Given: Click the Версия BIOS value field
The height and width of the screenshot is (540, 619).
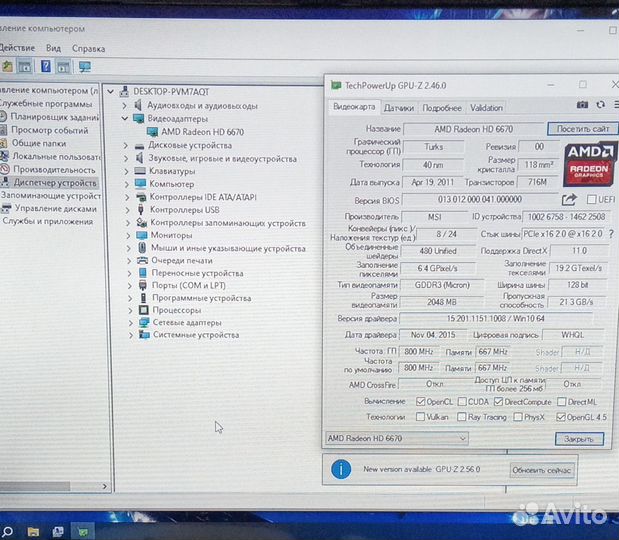Looking at the screenshot, I should click(480, 200).
